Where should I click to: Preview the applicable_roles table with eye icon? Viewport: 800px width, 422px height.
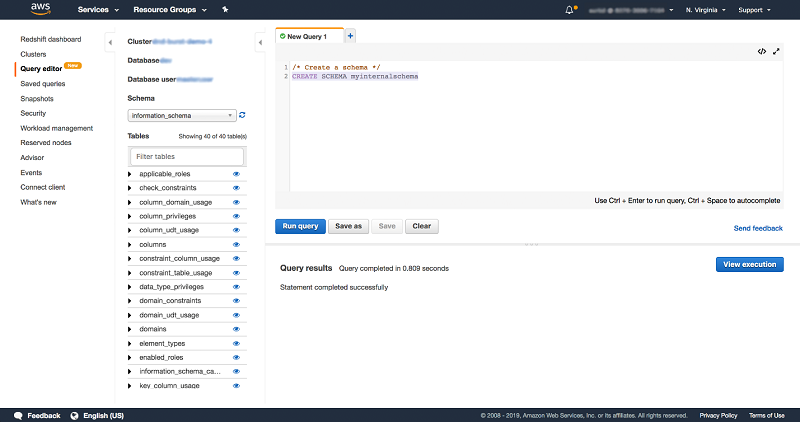click(237, 174)
